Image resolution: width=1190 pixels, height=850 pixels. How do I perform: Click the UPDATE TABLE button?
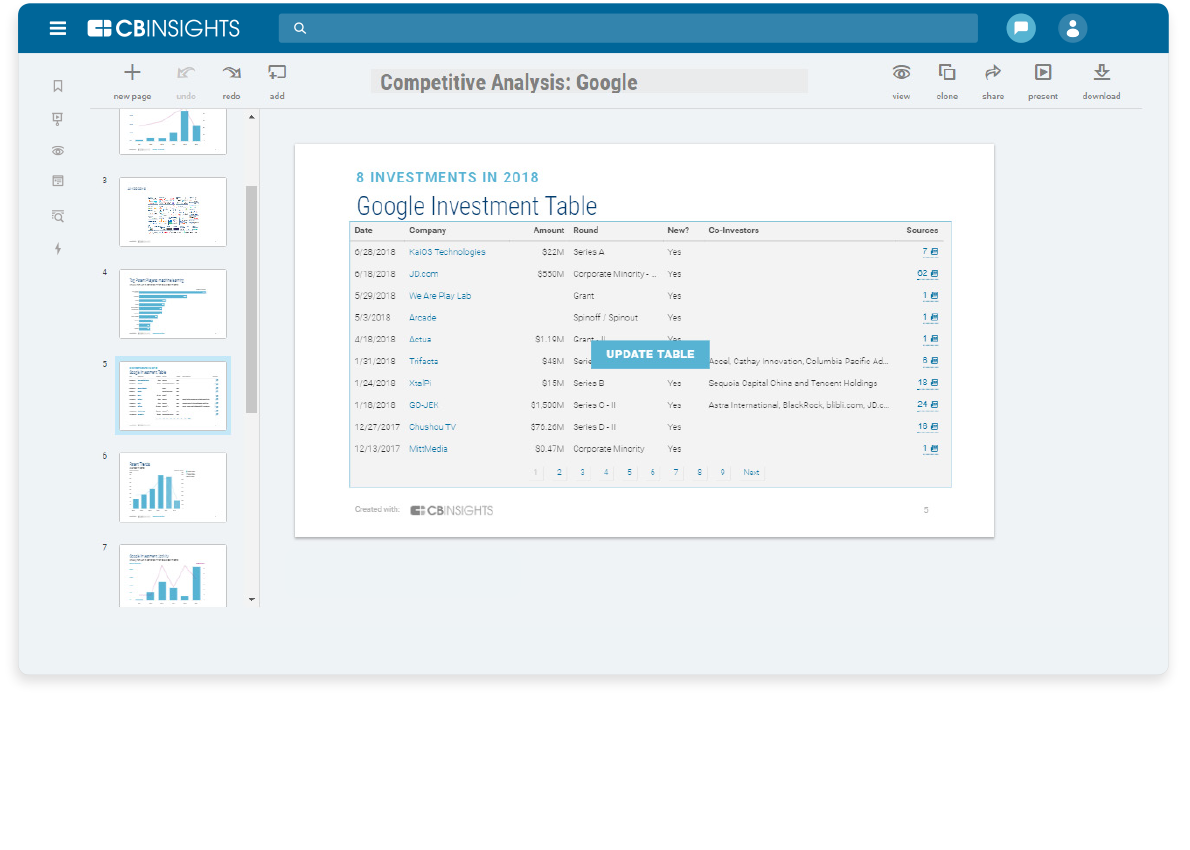650,354
